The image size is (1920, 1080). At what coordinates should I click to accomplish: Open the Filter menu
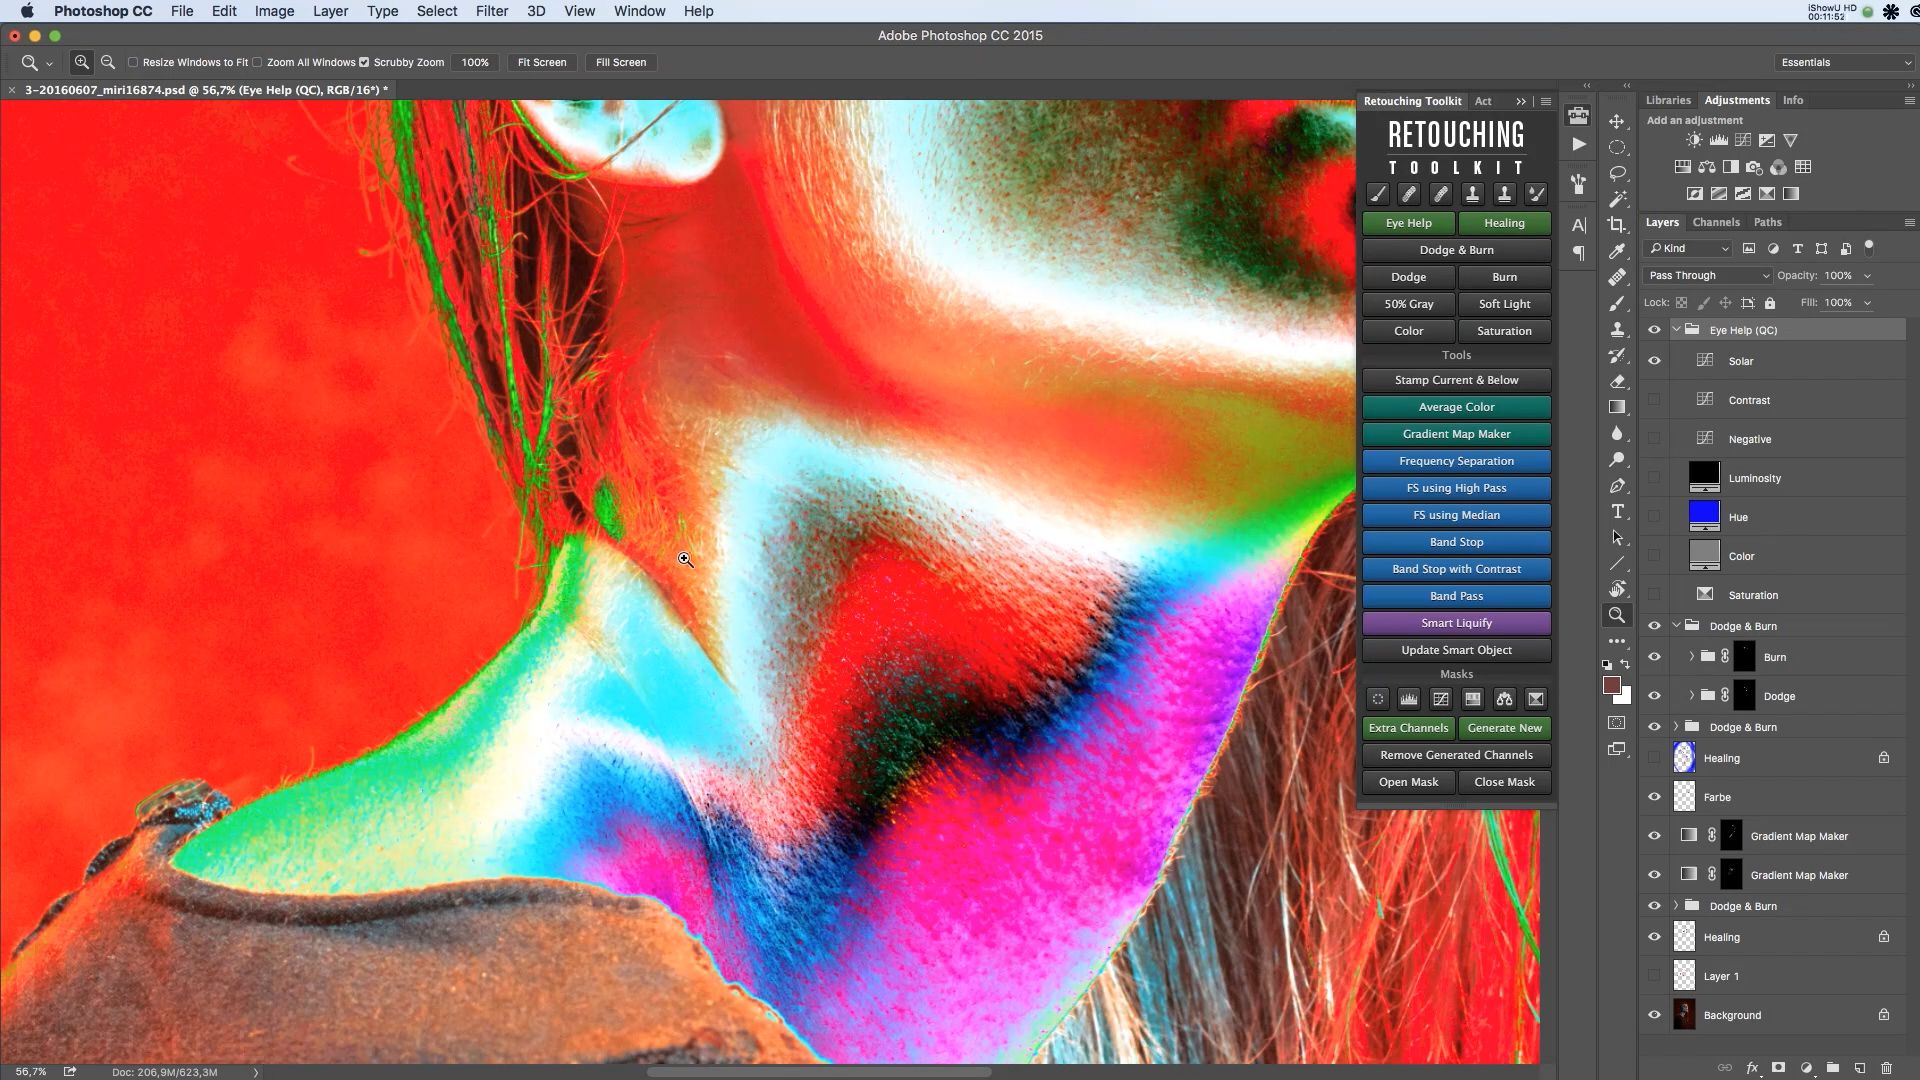coord(491,11)
